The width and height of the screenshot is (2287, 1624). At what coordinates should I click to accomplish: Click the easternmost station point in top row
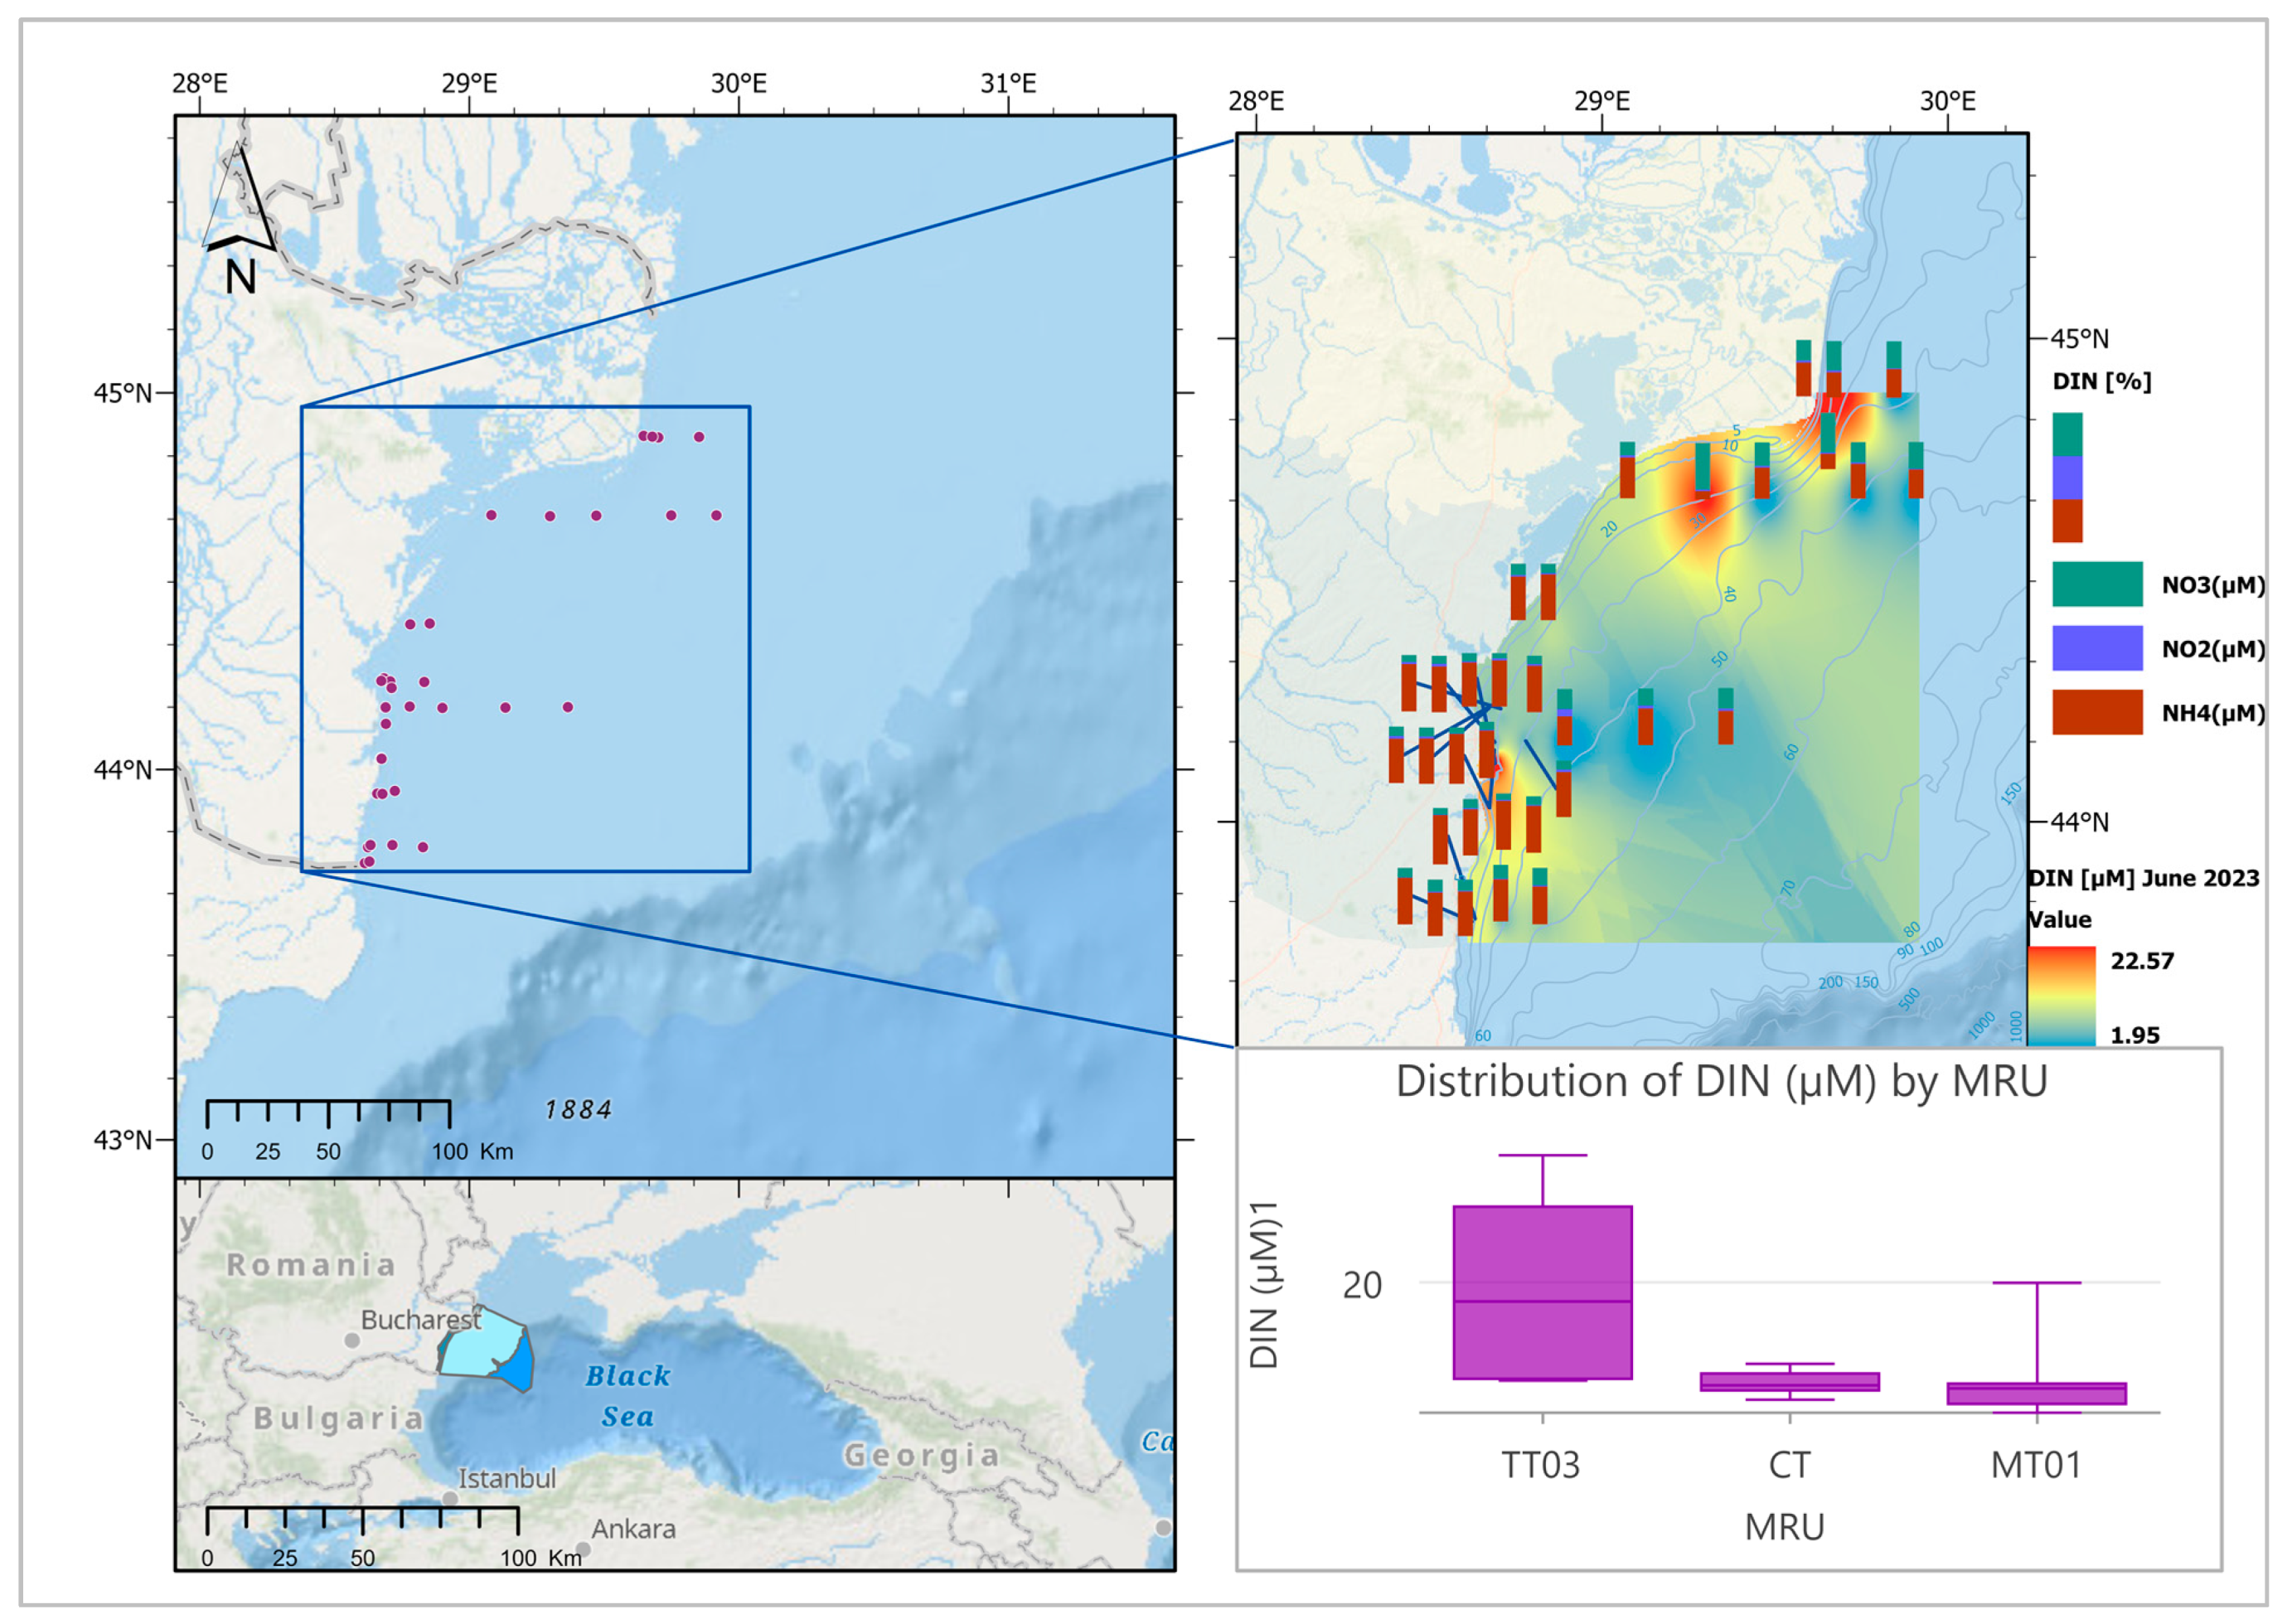coord(699,437)
